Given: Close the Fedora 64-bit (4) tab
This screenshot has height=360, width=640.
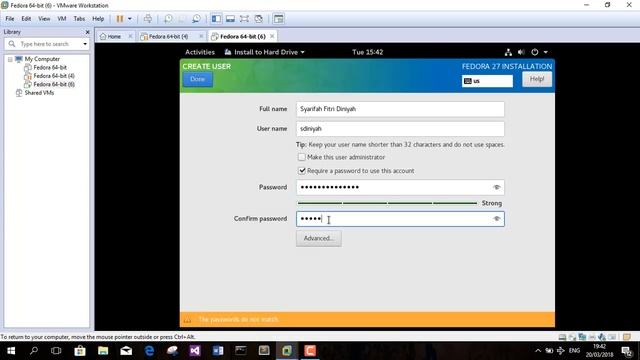Looking at the screenshot, I should pyautogui.click(x=201, y=36).
